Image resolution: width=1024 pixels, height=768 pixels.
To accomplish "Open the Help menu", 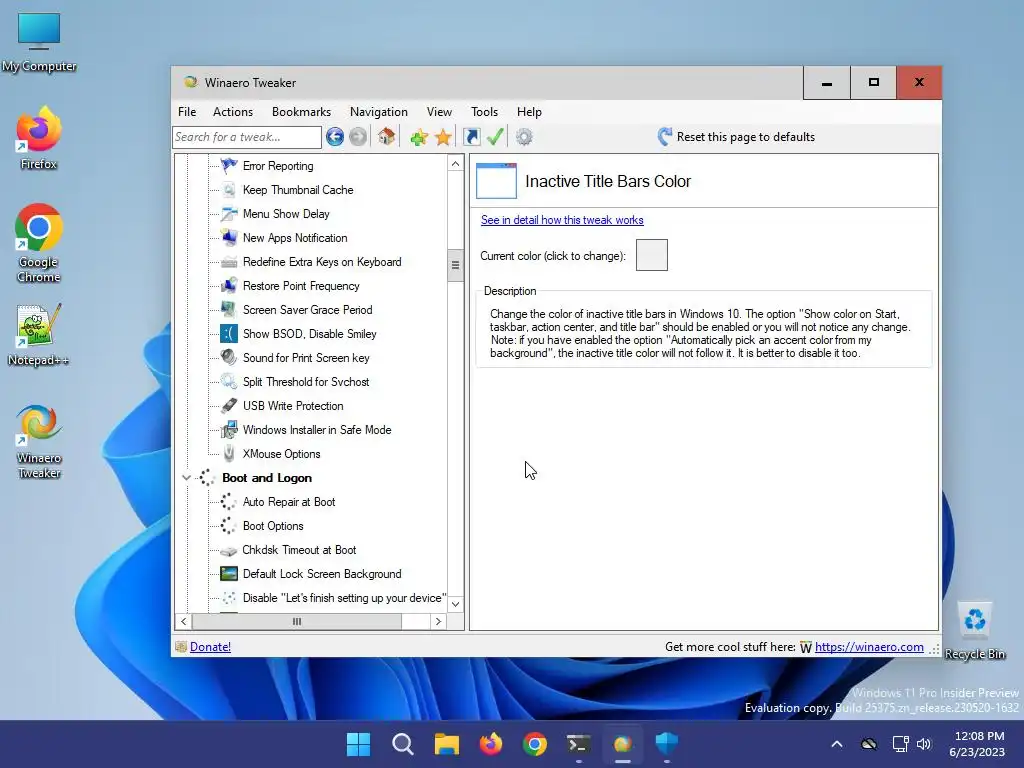I will 529,112.
